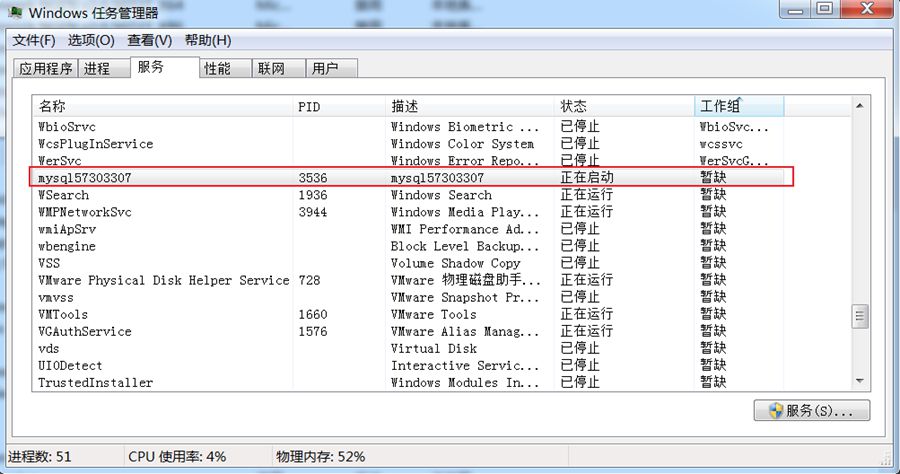Open the 查看(V) menu
The image size is (900, 474).
coord(149,40)
